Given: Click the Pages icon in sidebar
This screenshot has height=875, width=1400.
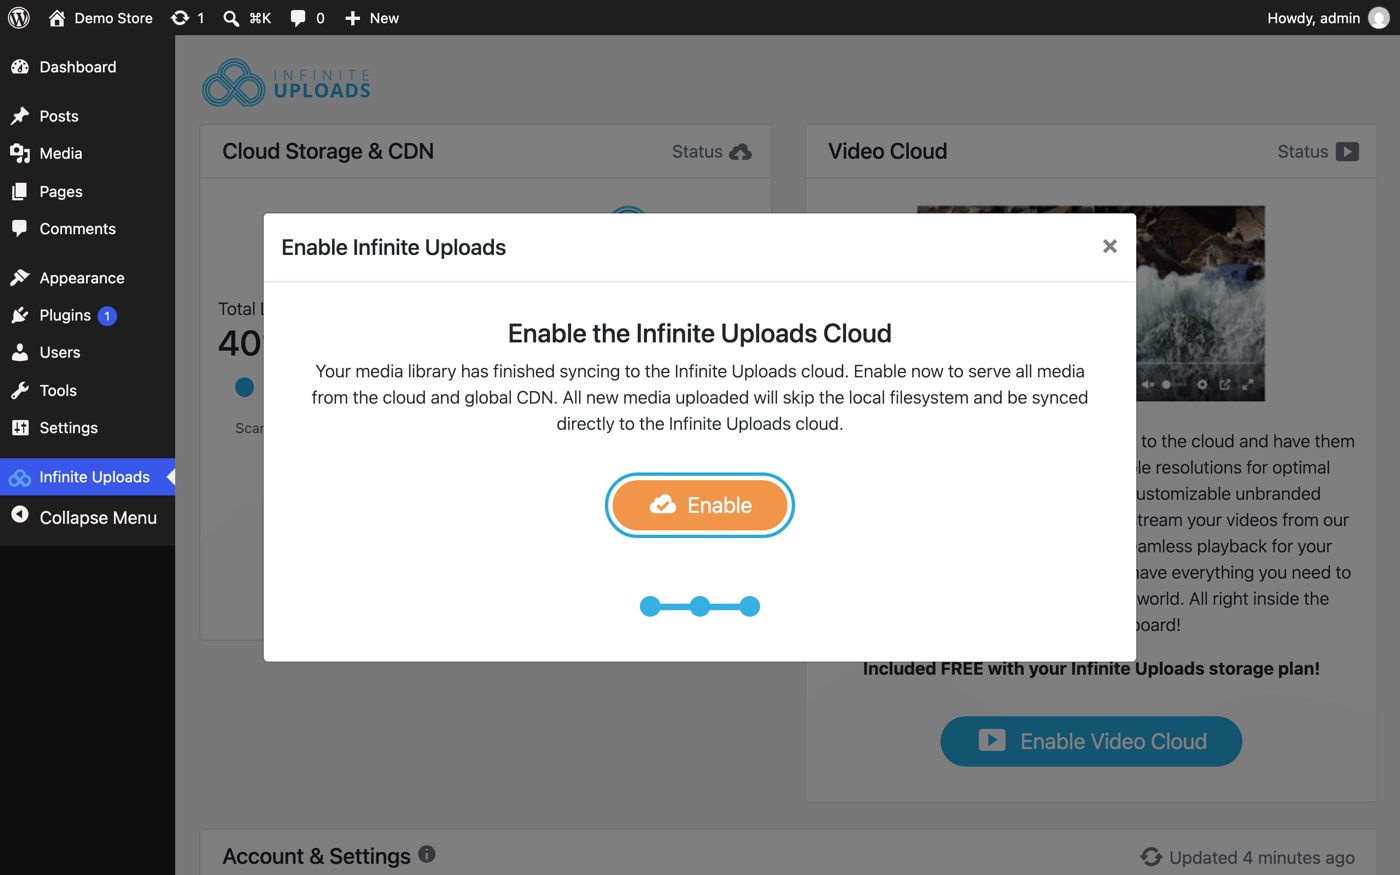Looking at the screenshot, I should (20, 191).
